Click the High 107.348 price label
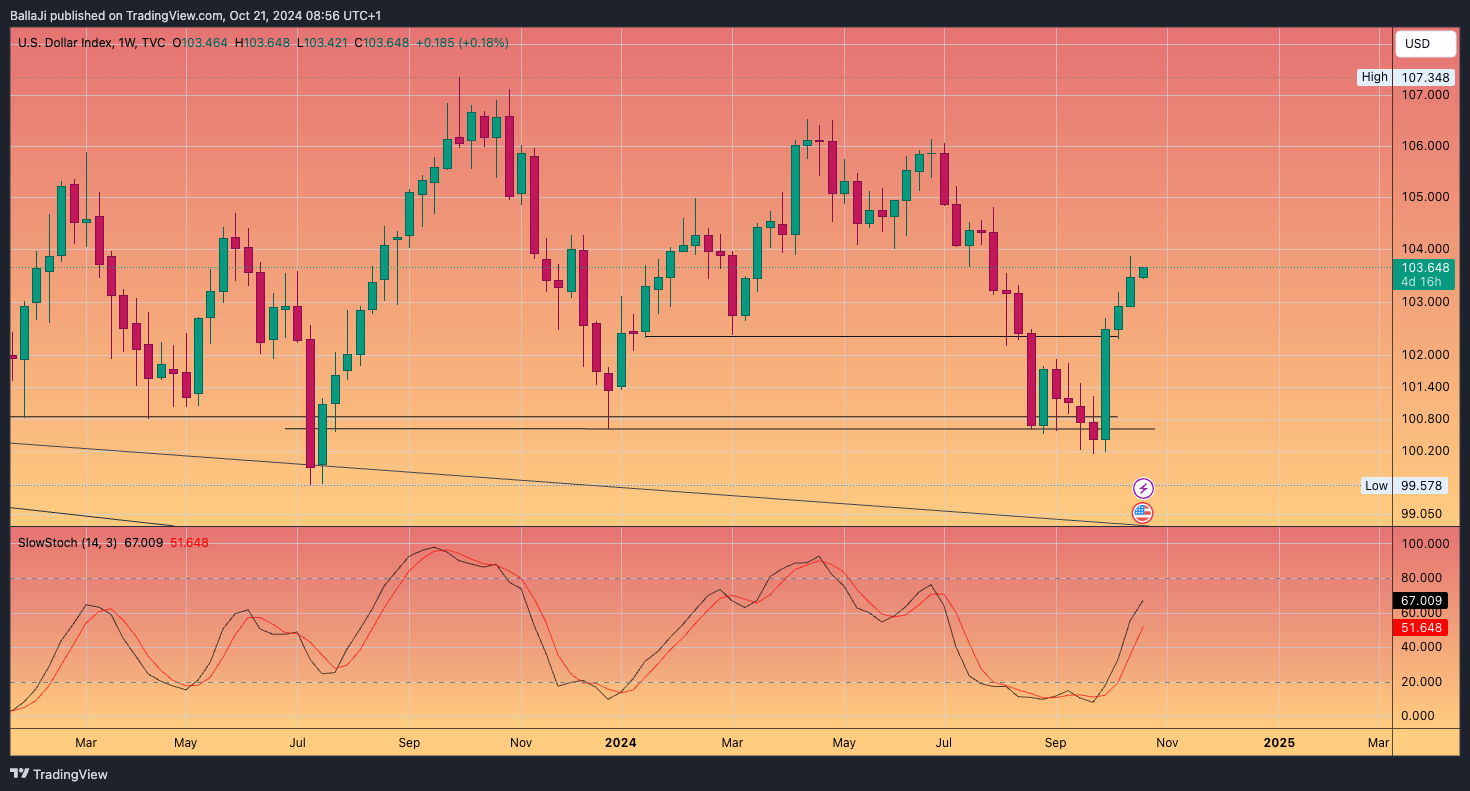Screen dimensions: 1470x791 [1405, 77]
